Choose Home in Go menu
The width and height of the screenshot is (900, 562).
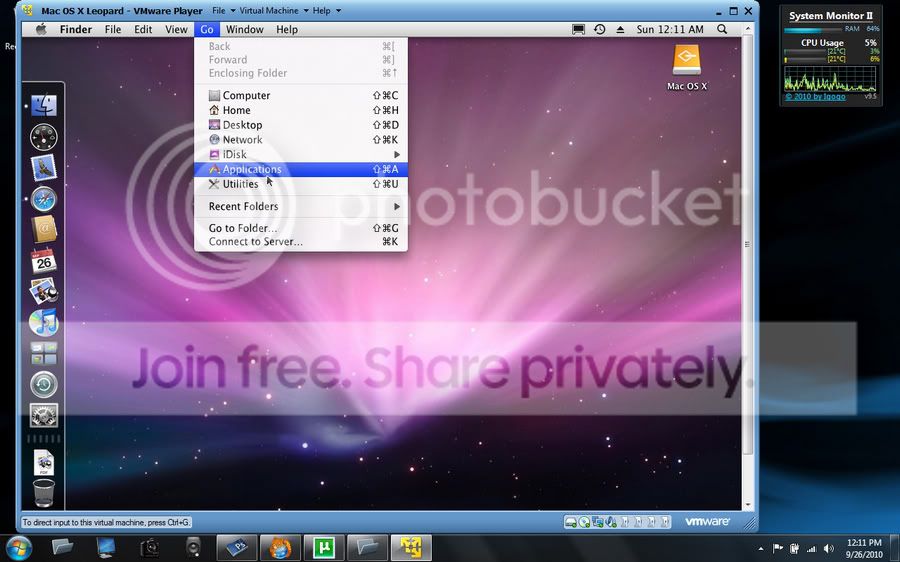tap(301, 110)
